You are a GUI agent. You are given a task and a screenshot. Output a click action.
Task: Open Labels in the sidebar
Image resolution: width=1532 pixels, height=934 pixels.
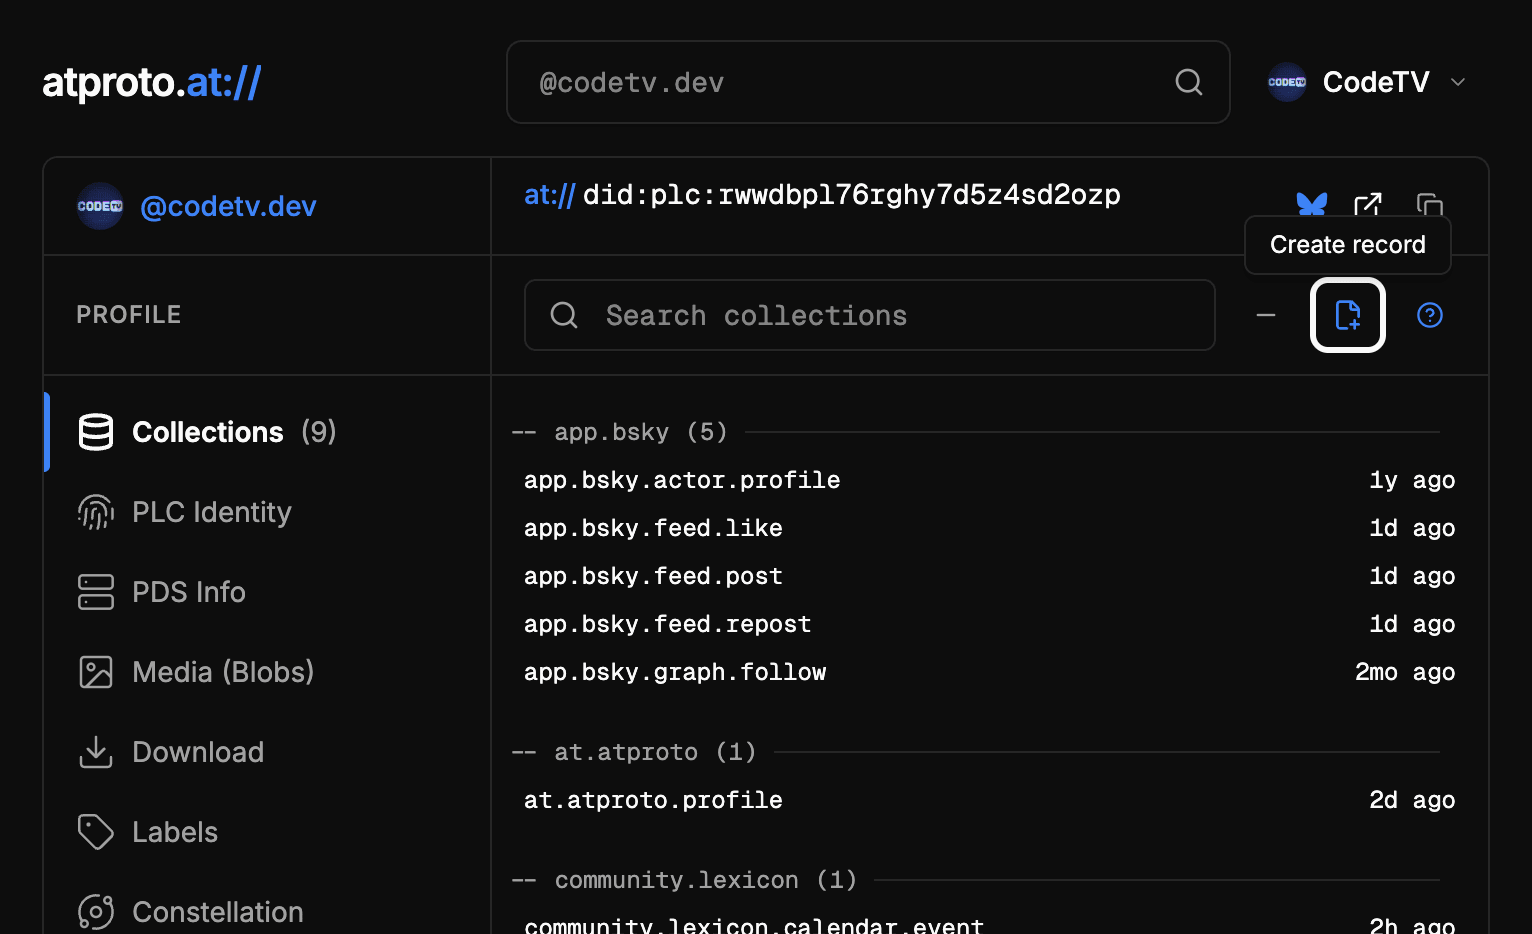tap(267, 832)
